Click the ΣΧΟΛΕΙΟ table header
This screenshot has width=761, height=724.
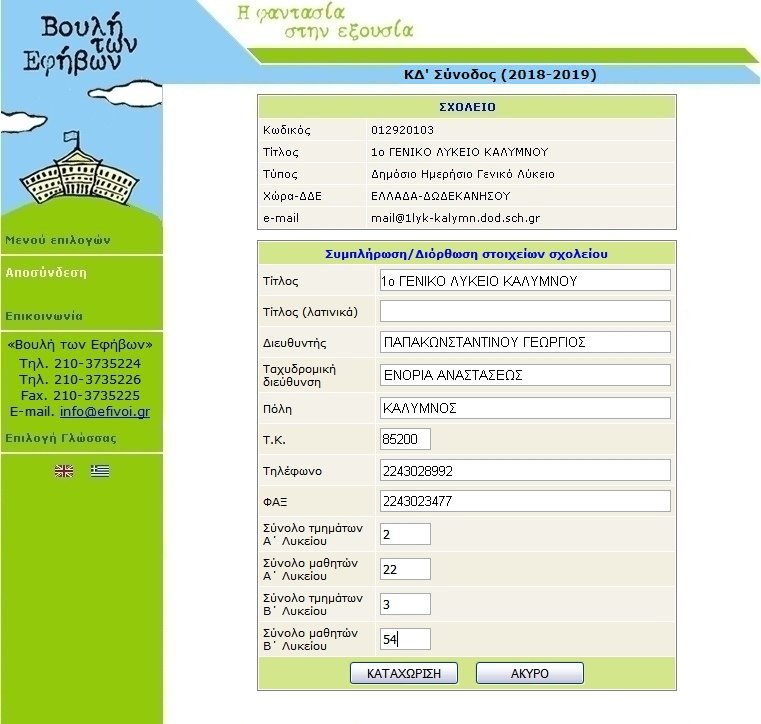(467, 107)
